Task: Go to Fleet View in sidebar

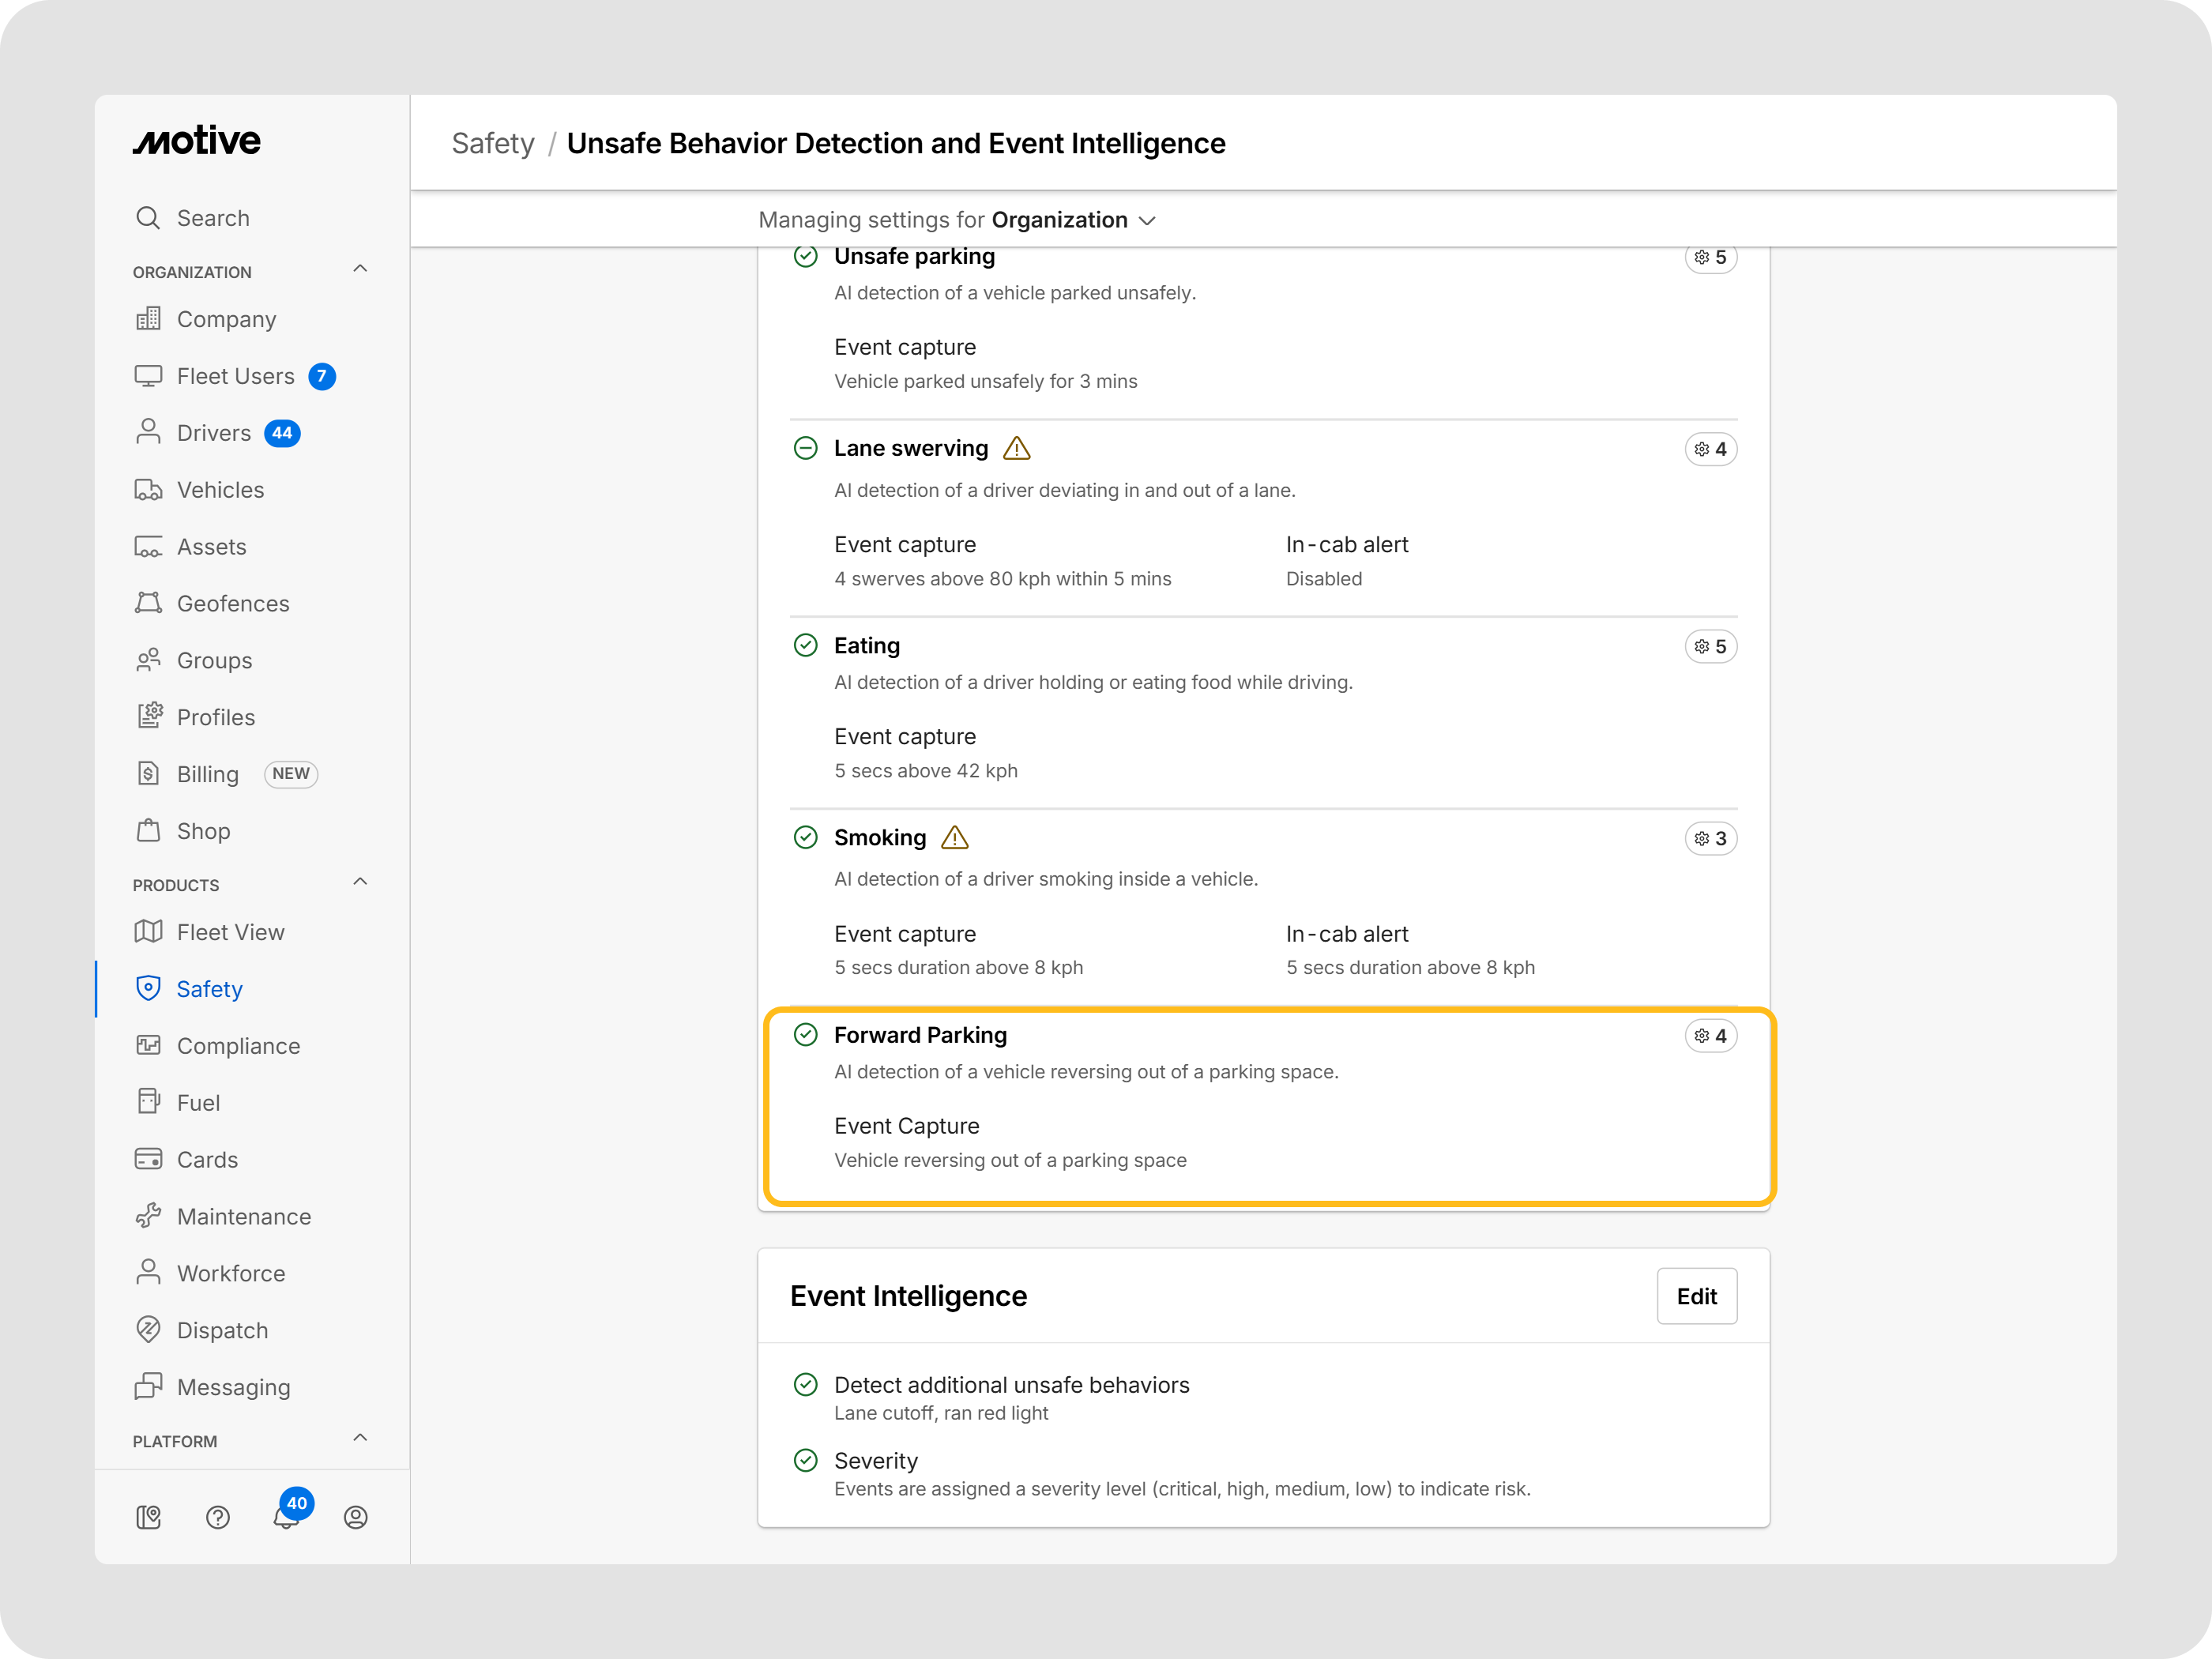Action: coord(230,932)
